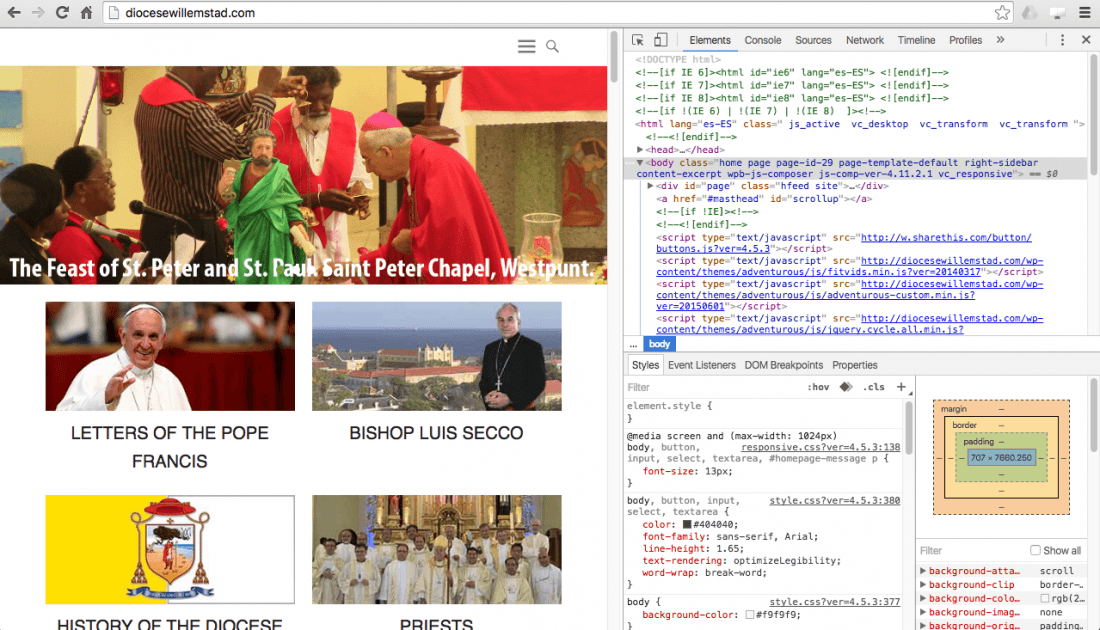Click the Feast of St. Peter slider image
This screenshot has height=630, width=1100.
tap(303, 175)
